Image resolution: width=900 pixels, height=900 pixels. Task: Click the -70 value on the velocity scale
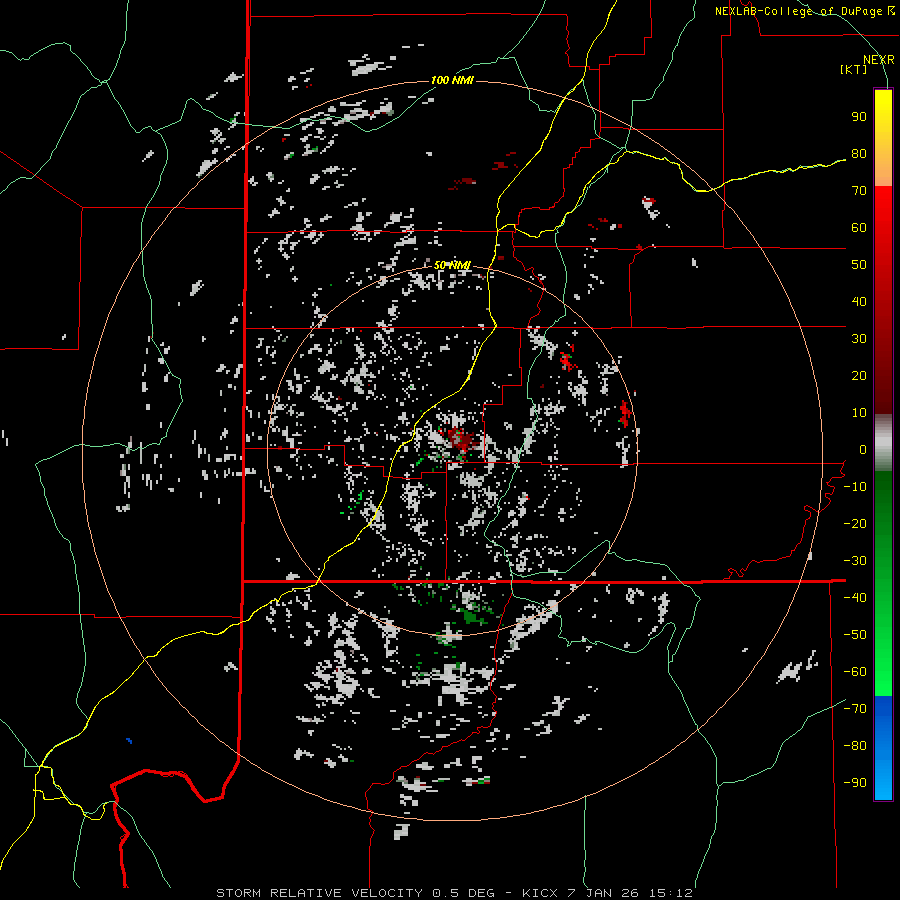[855, 709]
